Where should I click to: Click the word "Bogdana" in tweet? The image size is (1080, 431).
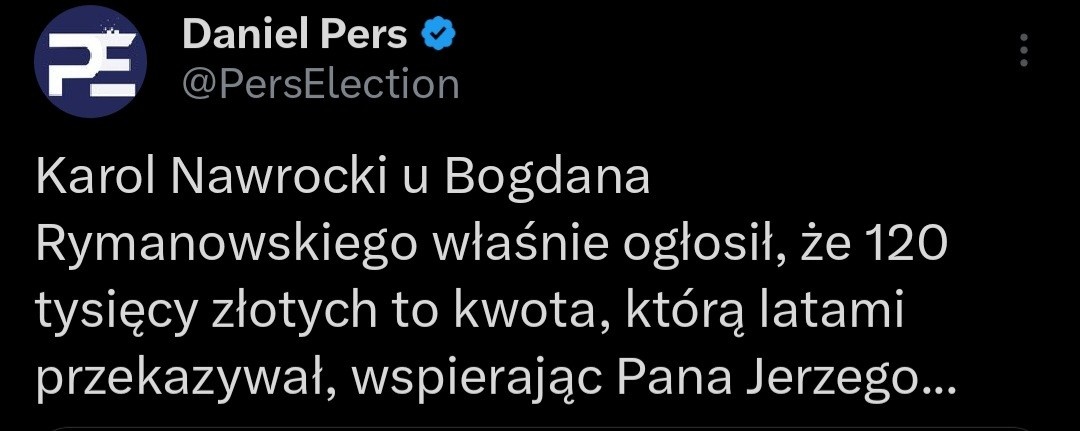coord(547,179)
